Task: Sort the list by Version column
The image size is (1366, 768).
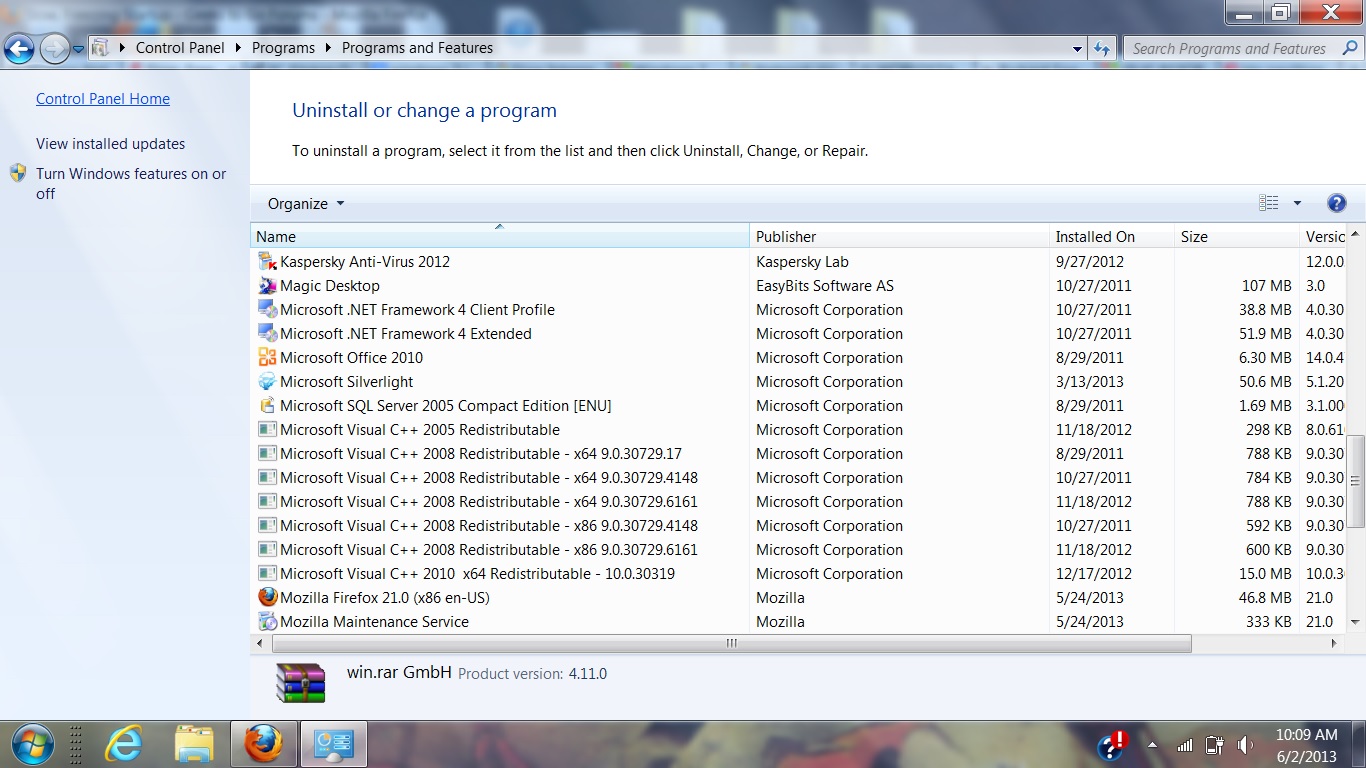Action: click(1323, 237)
